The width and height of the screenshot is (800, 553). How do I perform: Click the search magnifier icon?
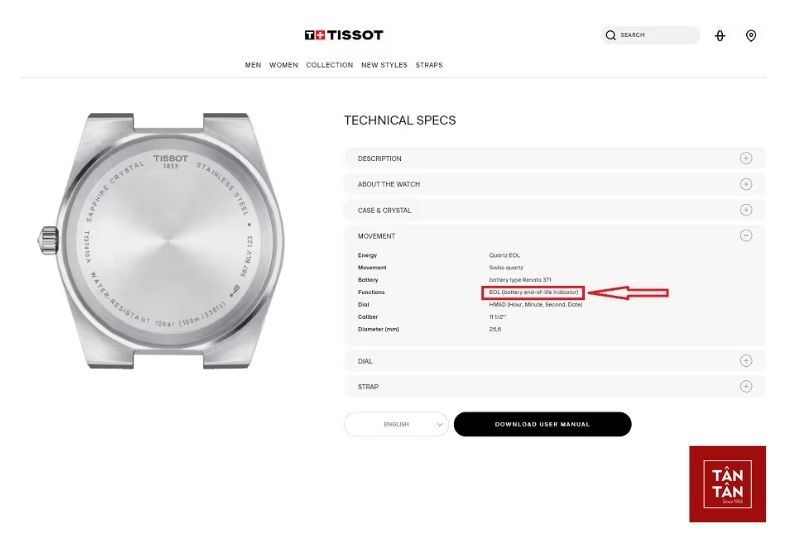coord(611,35)
